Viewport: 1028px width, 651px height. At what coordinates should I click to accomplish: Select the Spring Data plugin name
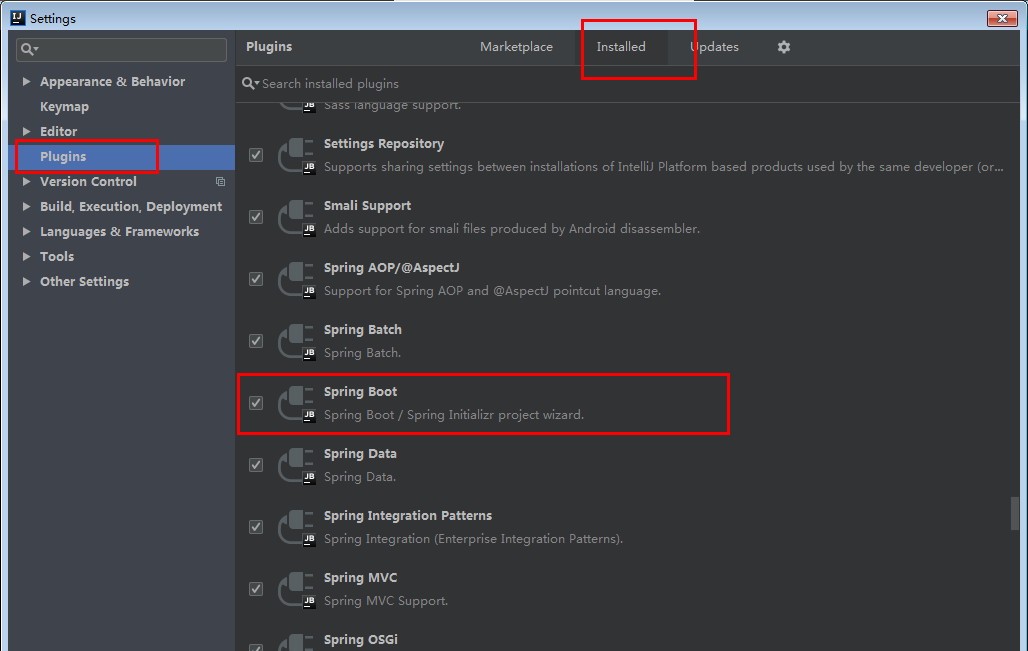360,454
